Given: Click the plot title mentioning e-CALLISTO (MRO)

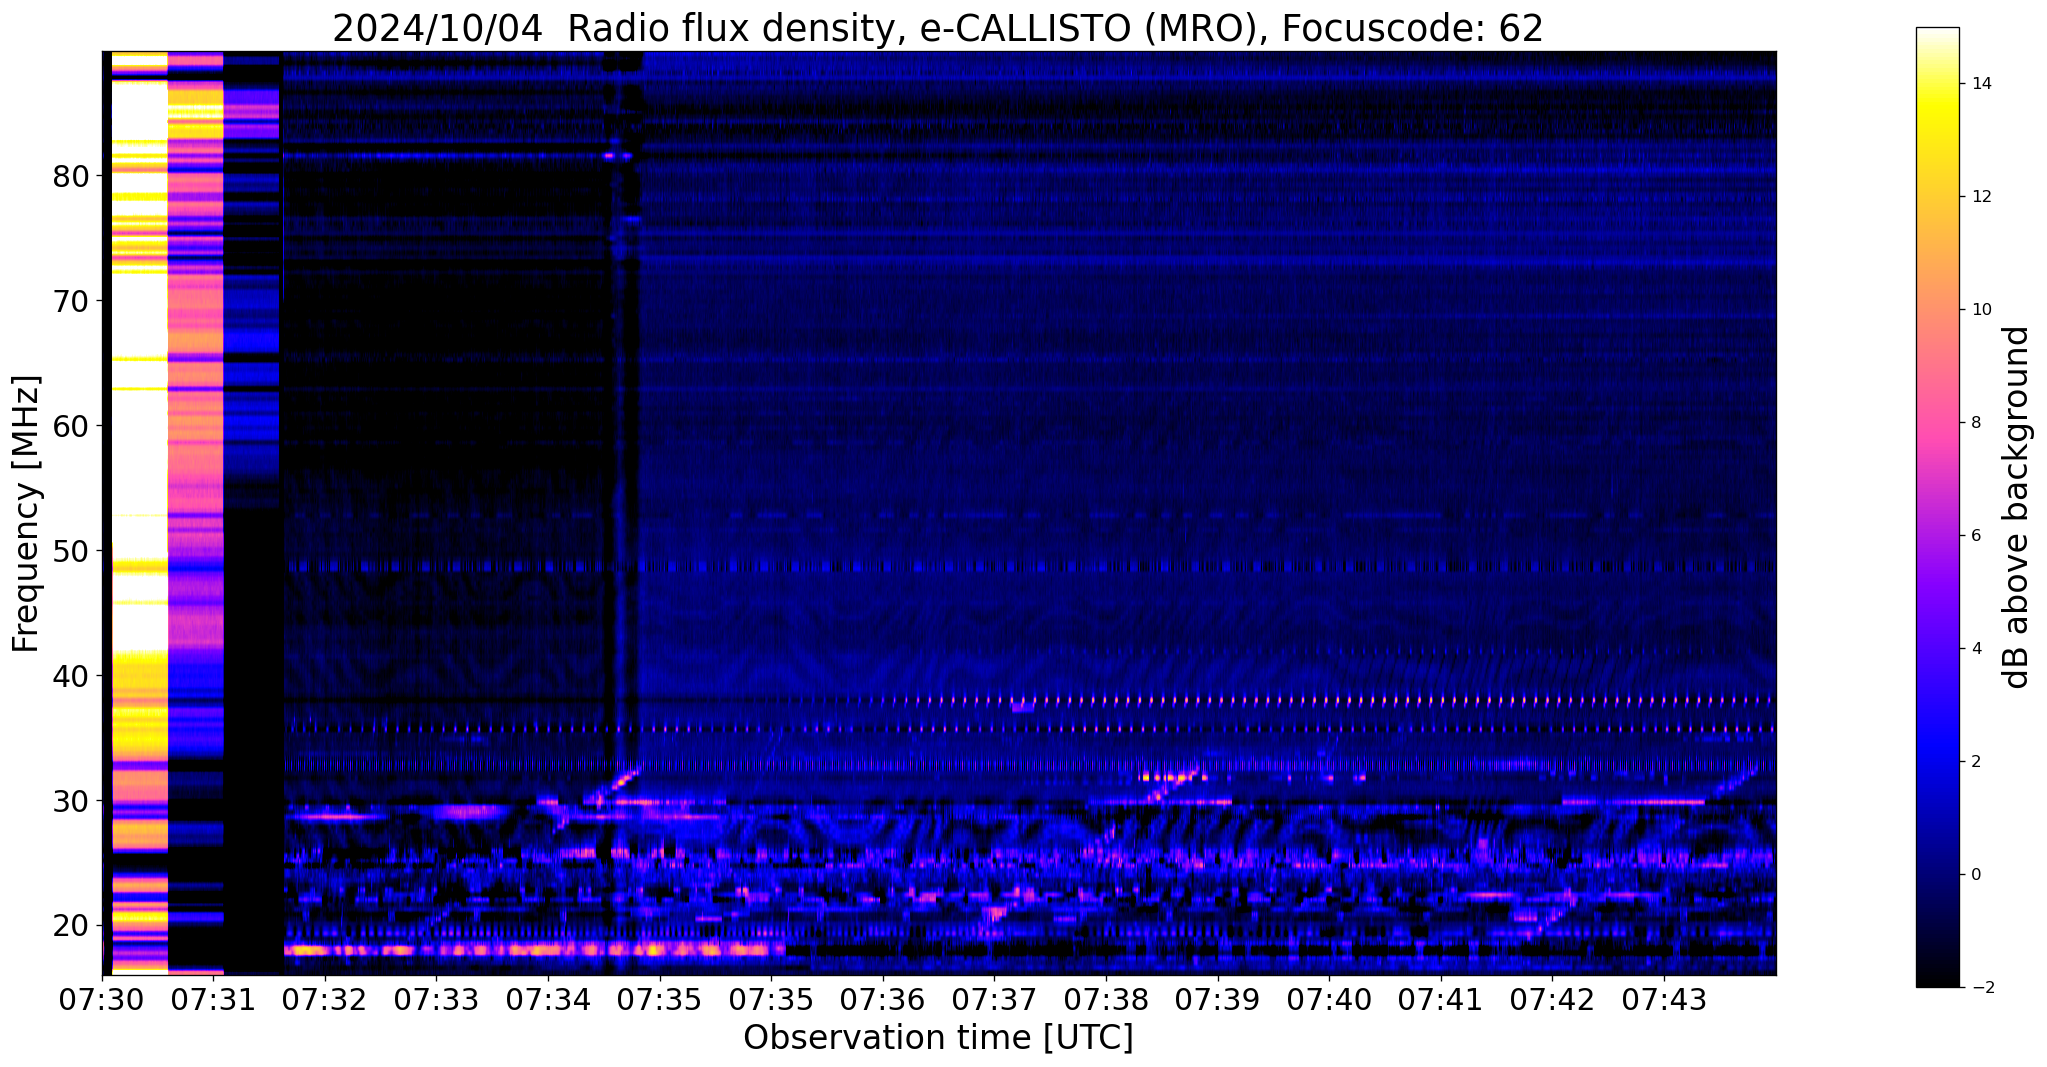Looking at the screenshot, I should (x=938, y=28).
